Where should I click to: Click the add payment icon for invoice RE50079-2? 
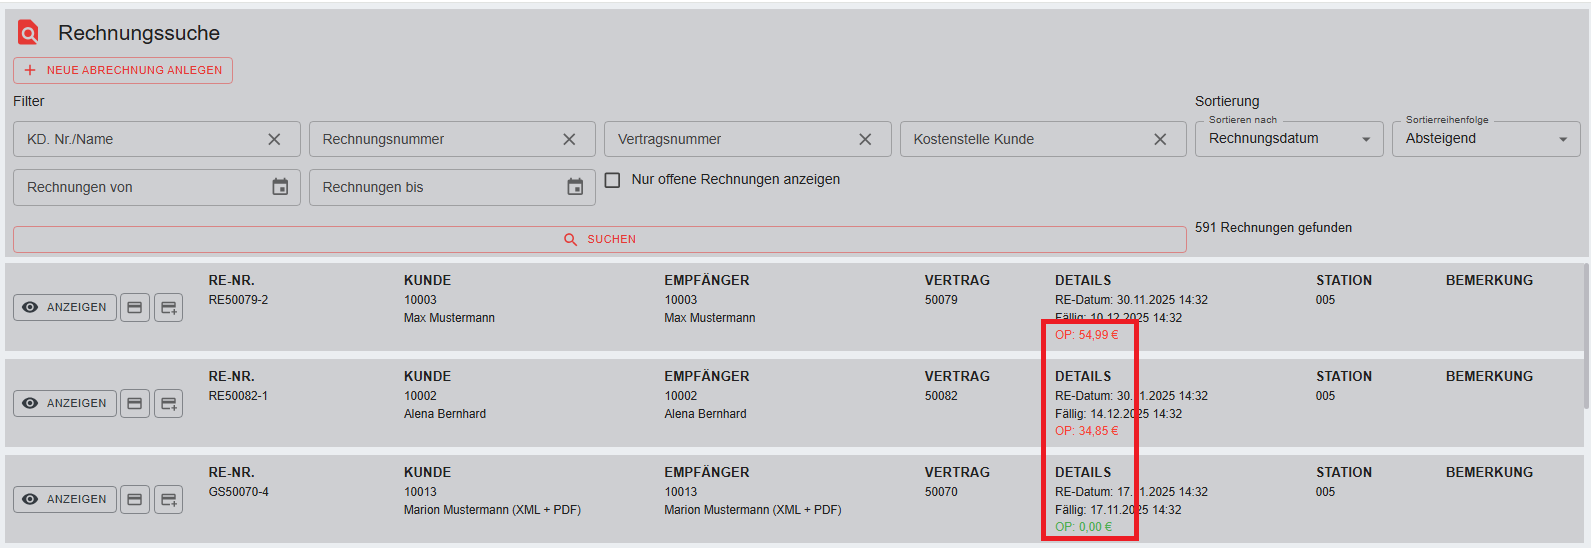point(169,307)
